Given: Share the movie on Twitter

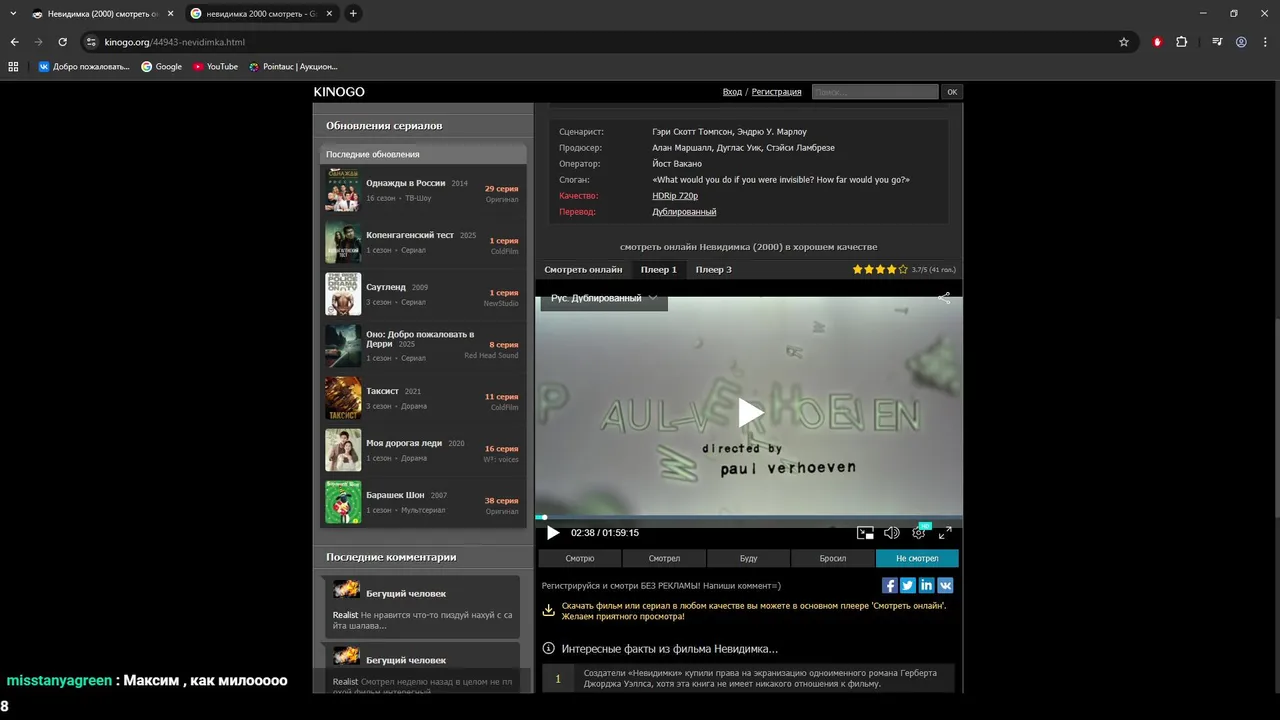Looking at the screenshot, I should [908, 586].
